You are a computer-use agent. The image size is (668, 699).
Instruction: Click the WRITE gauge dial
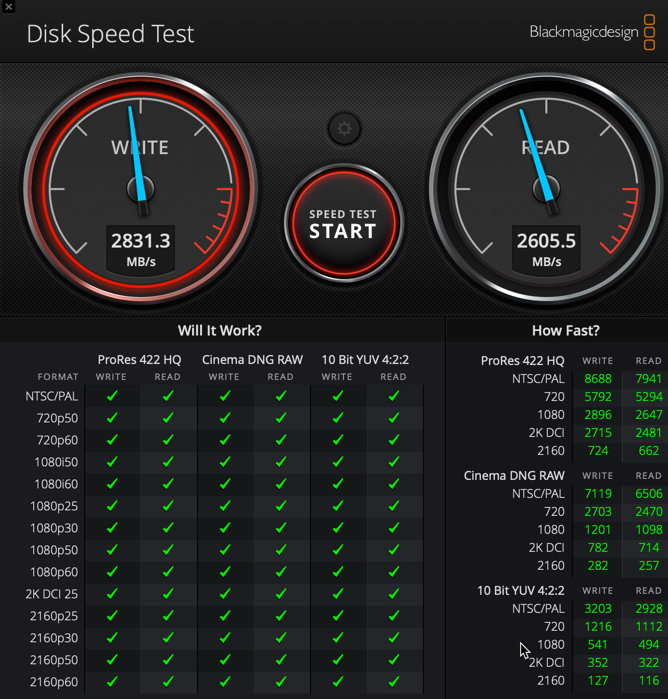coord(140,189)
